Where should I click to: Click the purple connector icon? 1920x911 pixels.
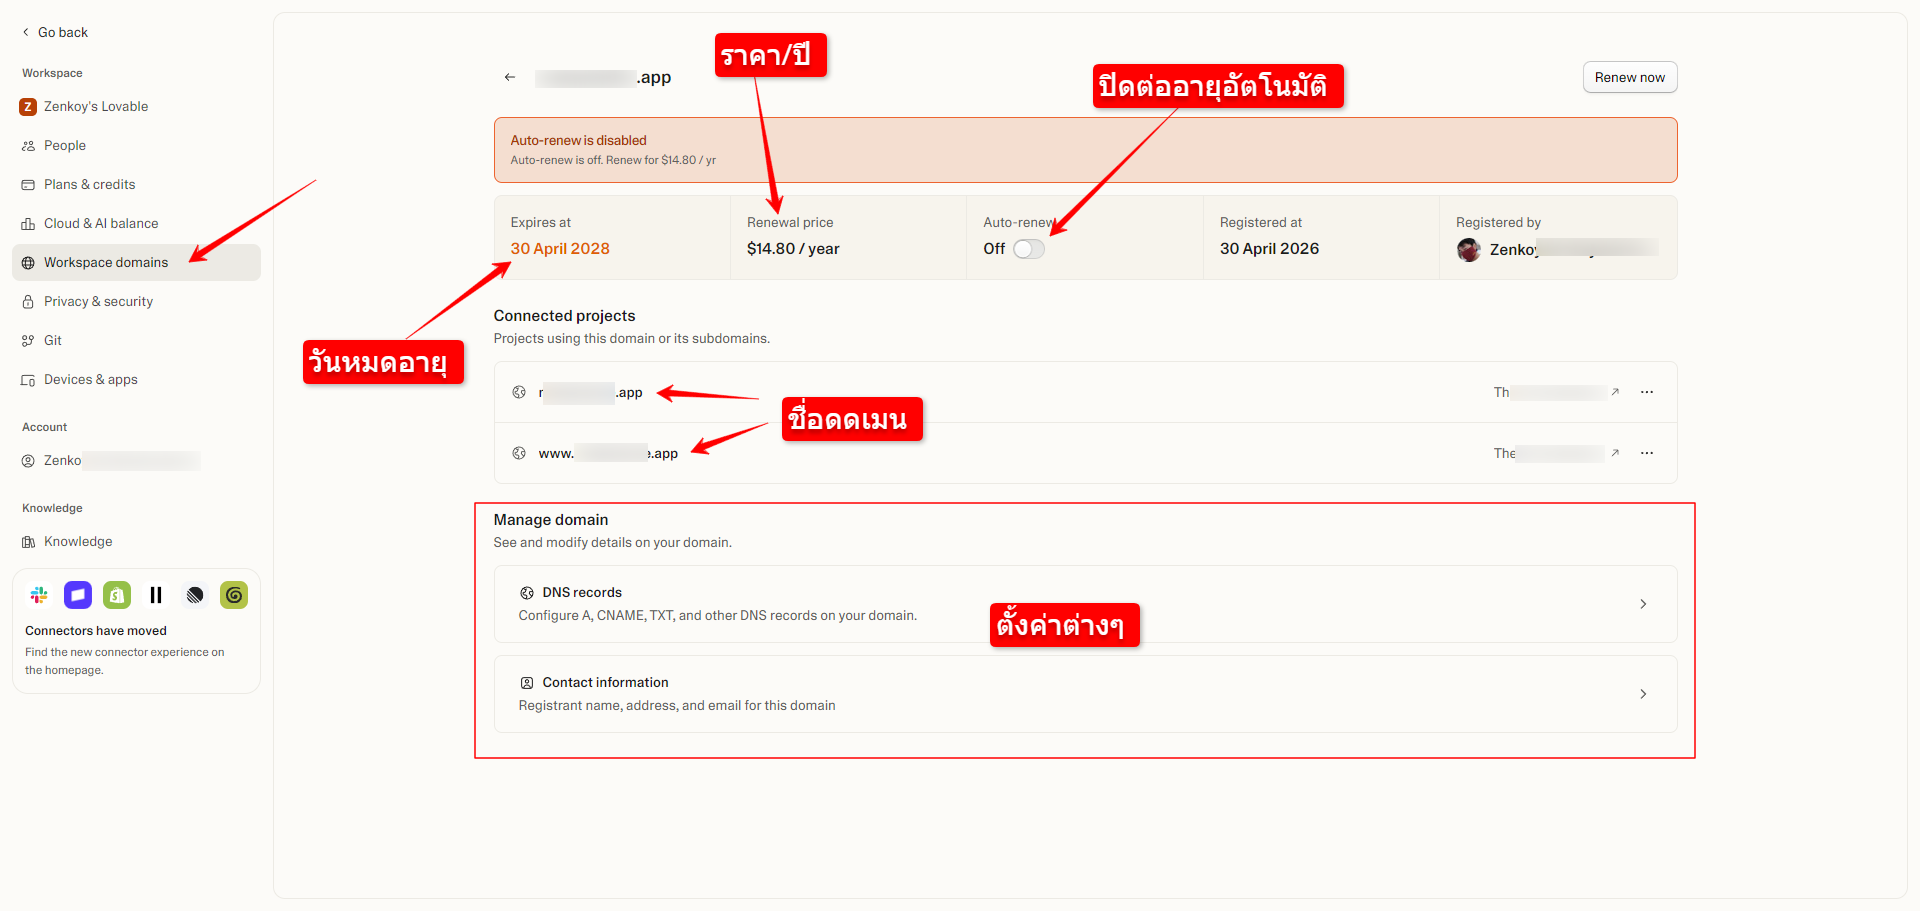tap(78, 595)
